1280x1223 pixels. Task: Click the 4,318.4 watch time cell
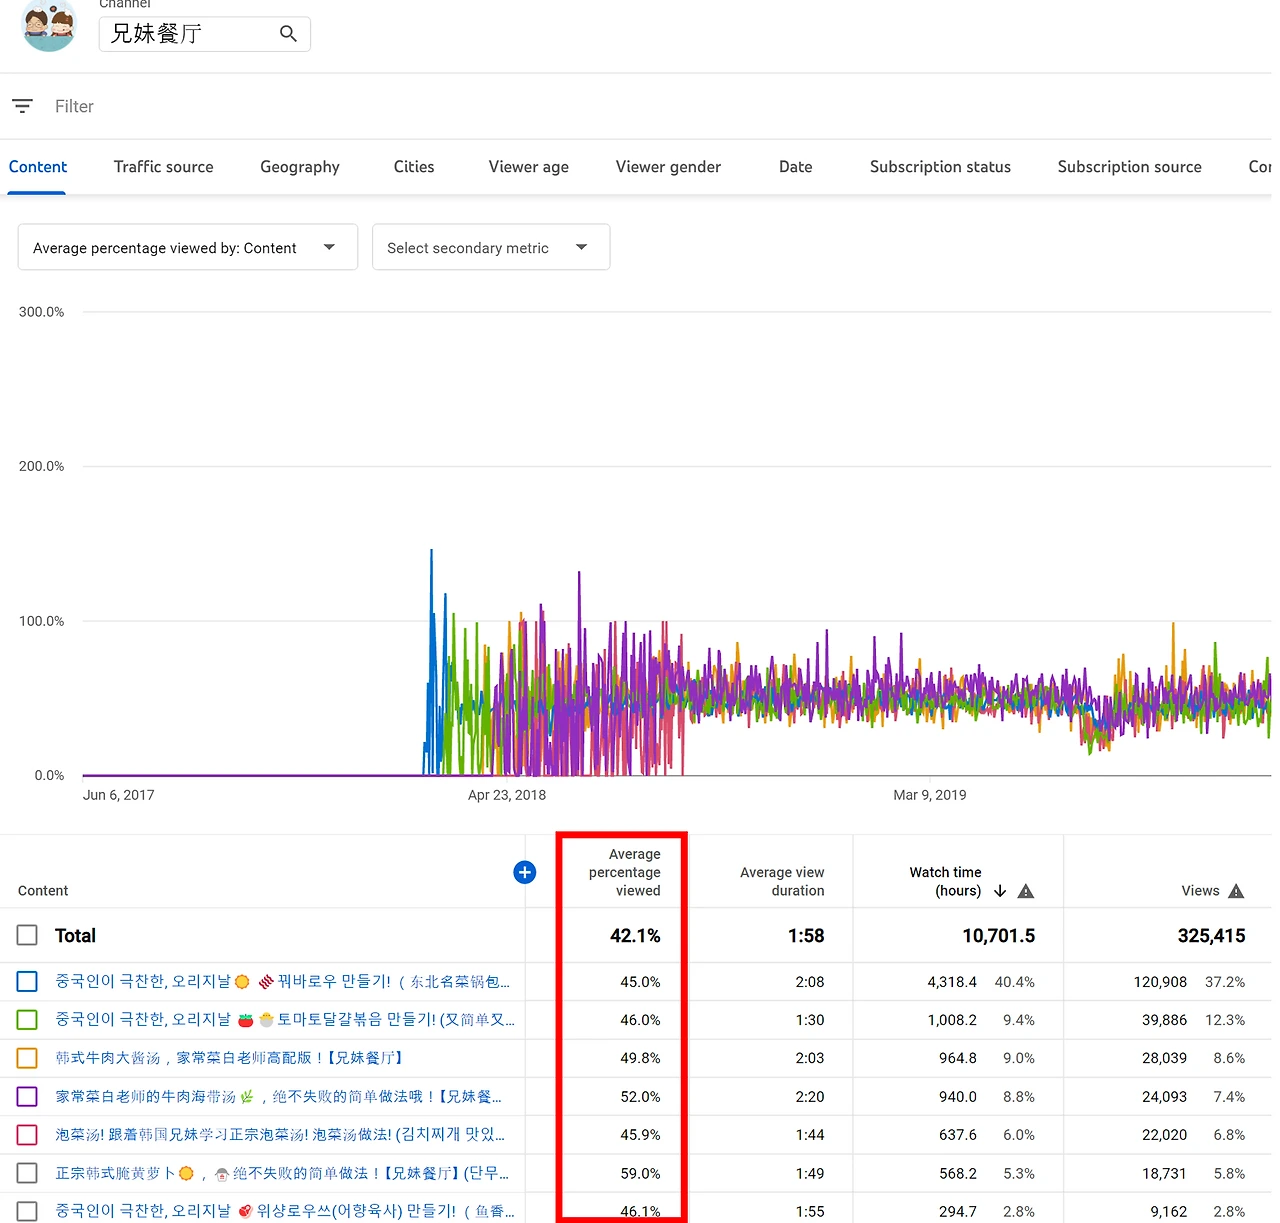pos(952,982)
